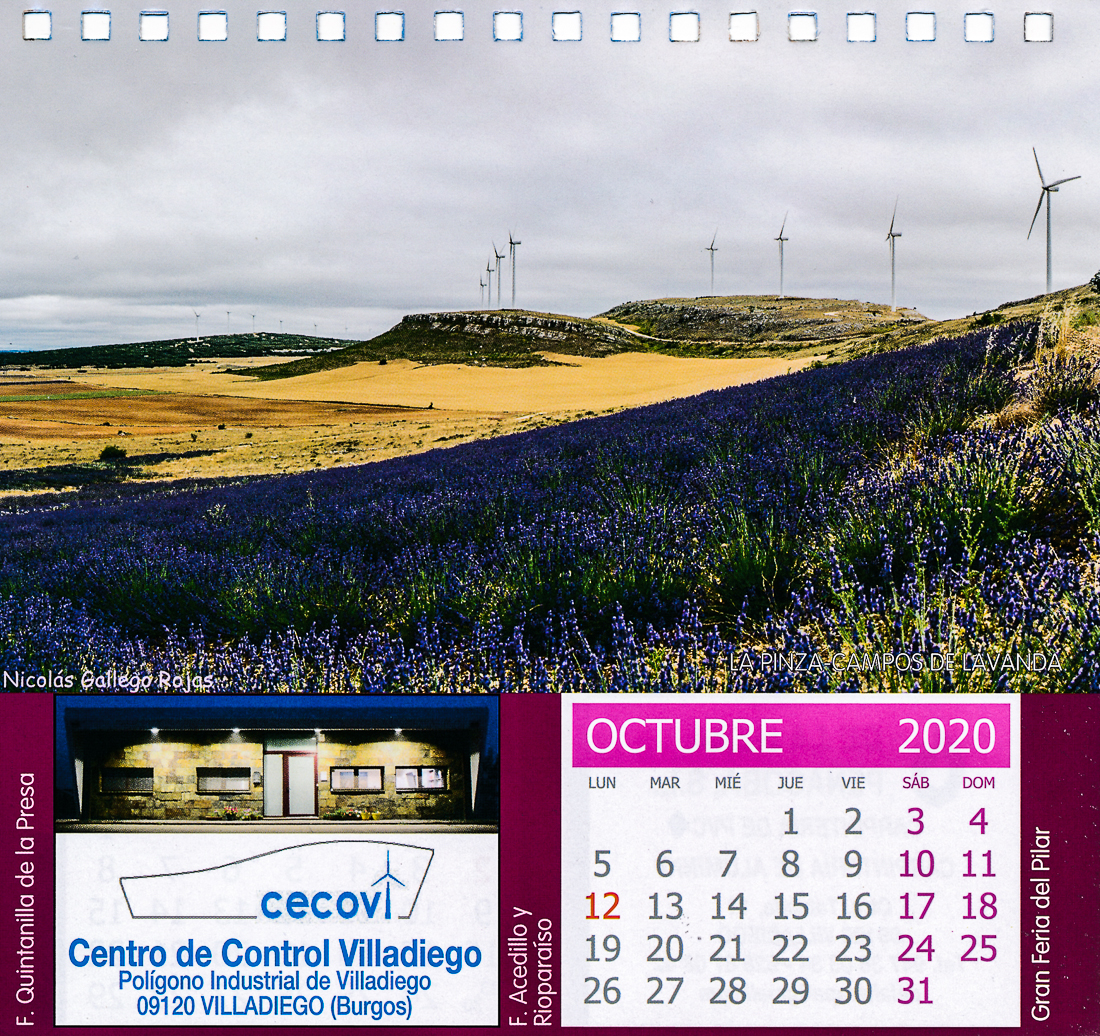Select the MIÉ weekday header
Viewport: 1100px width, 1036px height.
coord(727,783)
